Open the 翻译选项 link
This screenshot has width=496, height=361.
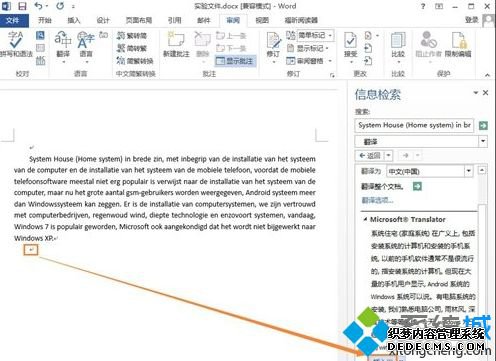point(377,200)
